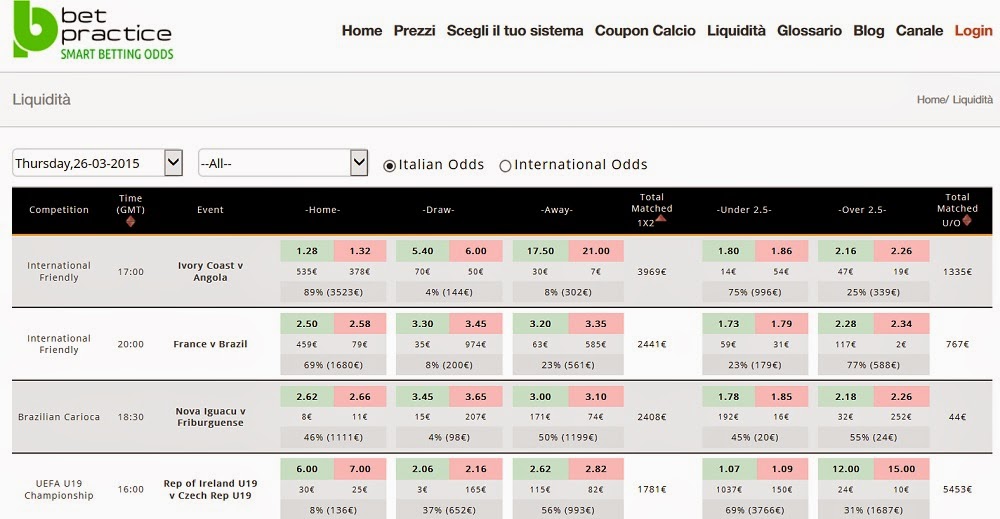The height and width of the screenshot is (519, 1000).
Task: Click green 5.40 draw odds
Action: point(423,251)
